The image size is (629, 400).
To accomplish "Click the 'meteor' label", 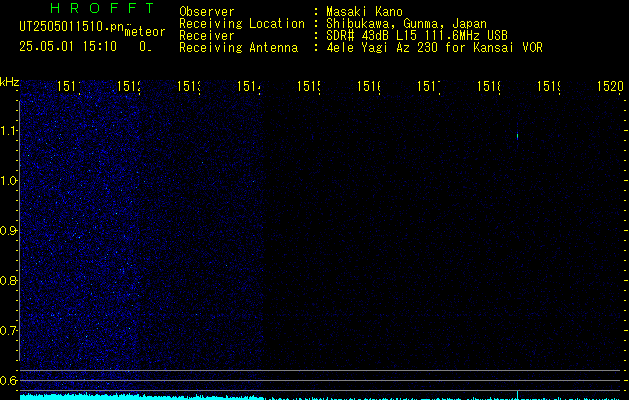I will (x=145, y=32).
